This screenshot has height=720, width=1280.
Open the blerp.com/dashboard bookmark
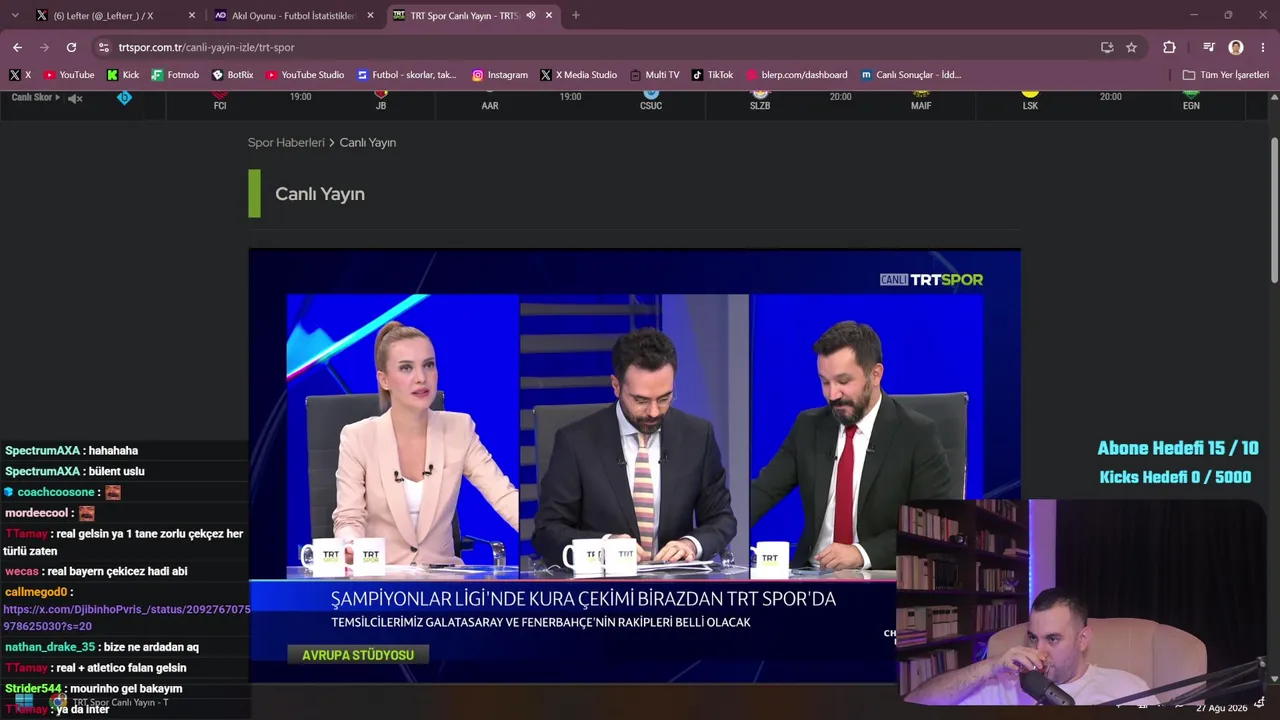[796, 75]
